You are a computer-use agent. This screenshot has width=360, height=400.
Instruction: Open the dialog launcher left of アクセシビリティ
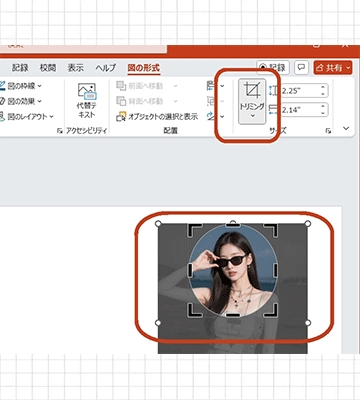(x=60, y=131)
